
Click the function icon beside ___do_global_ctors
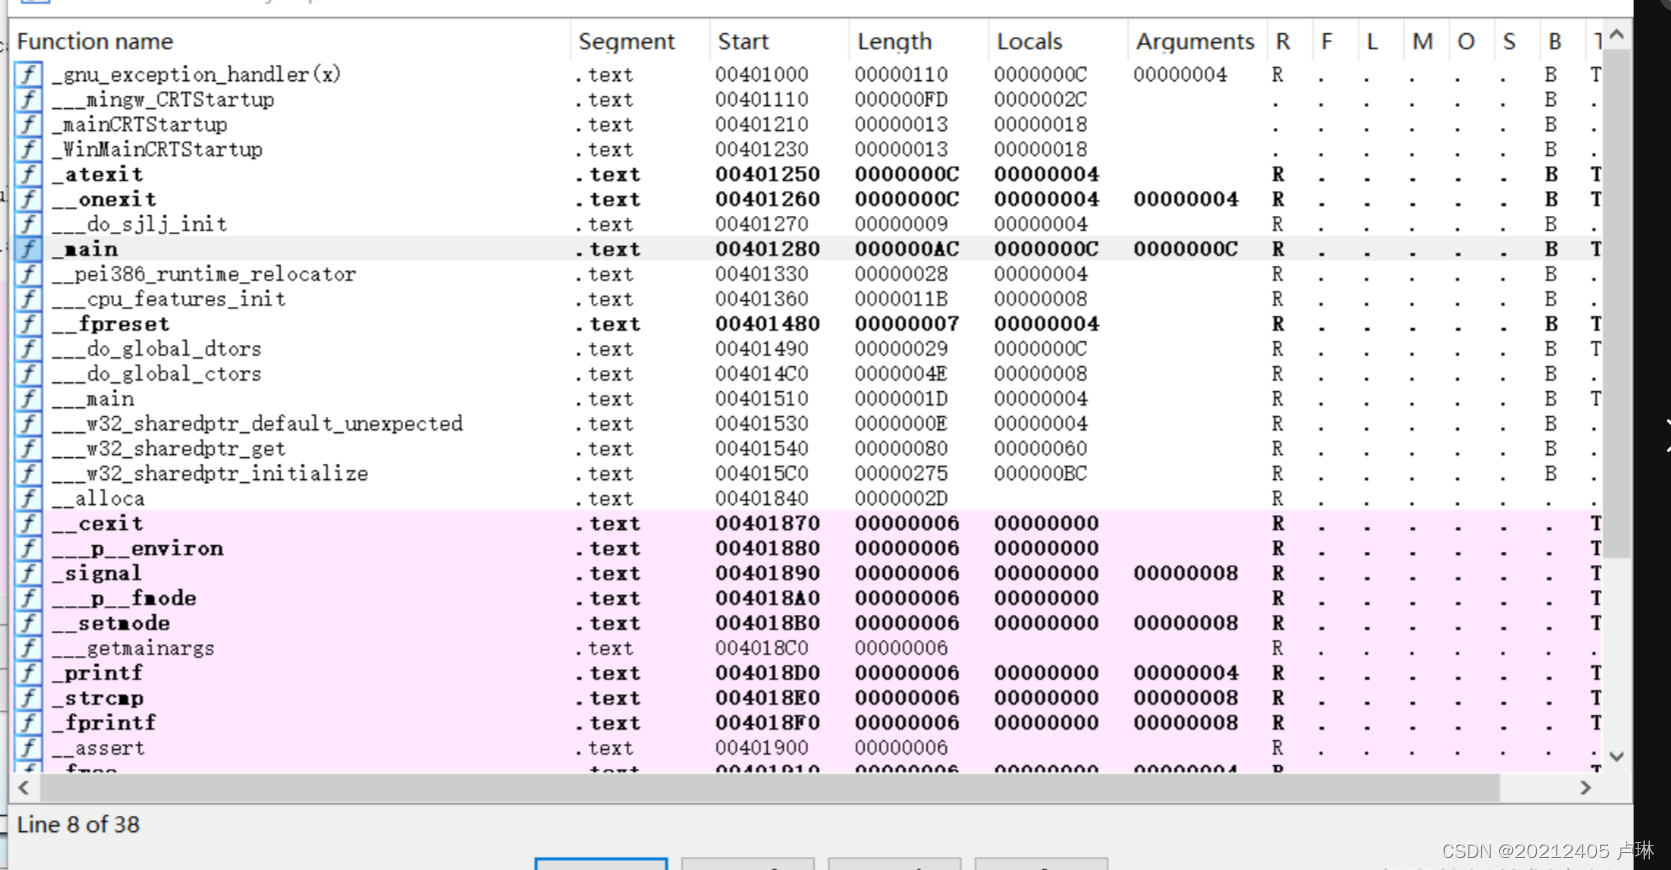(28, 374)
